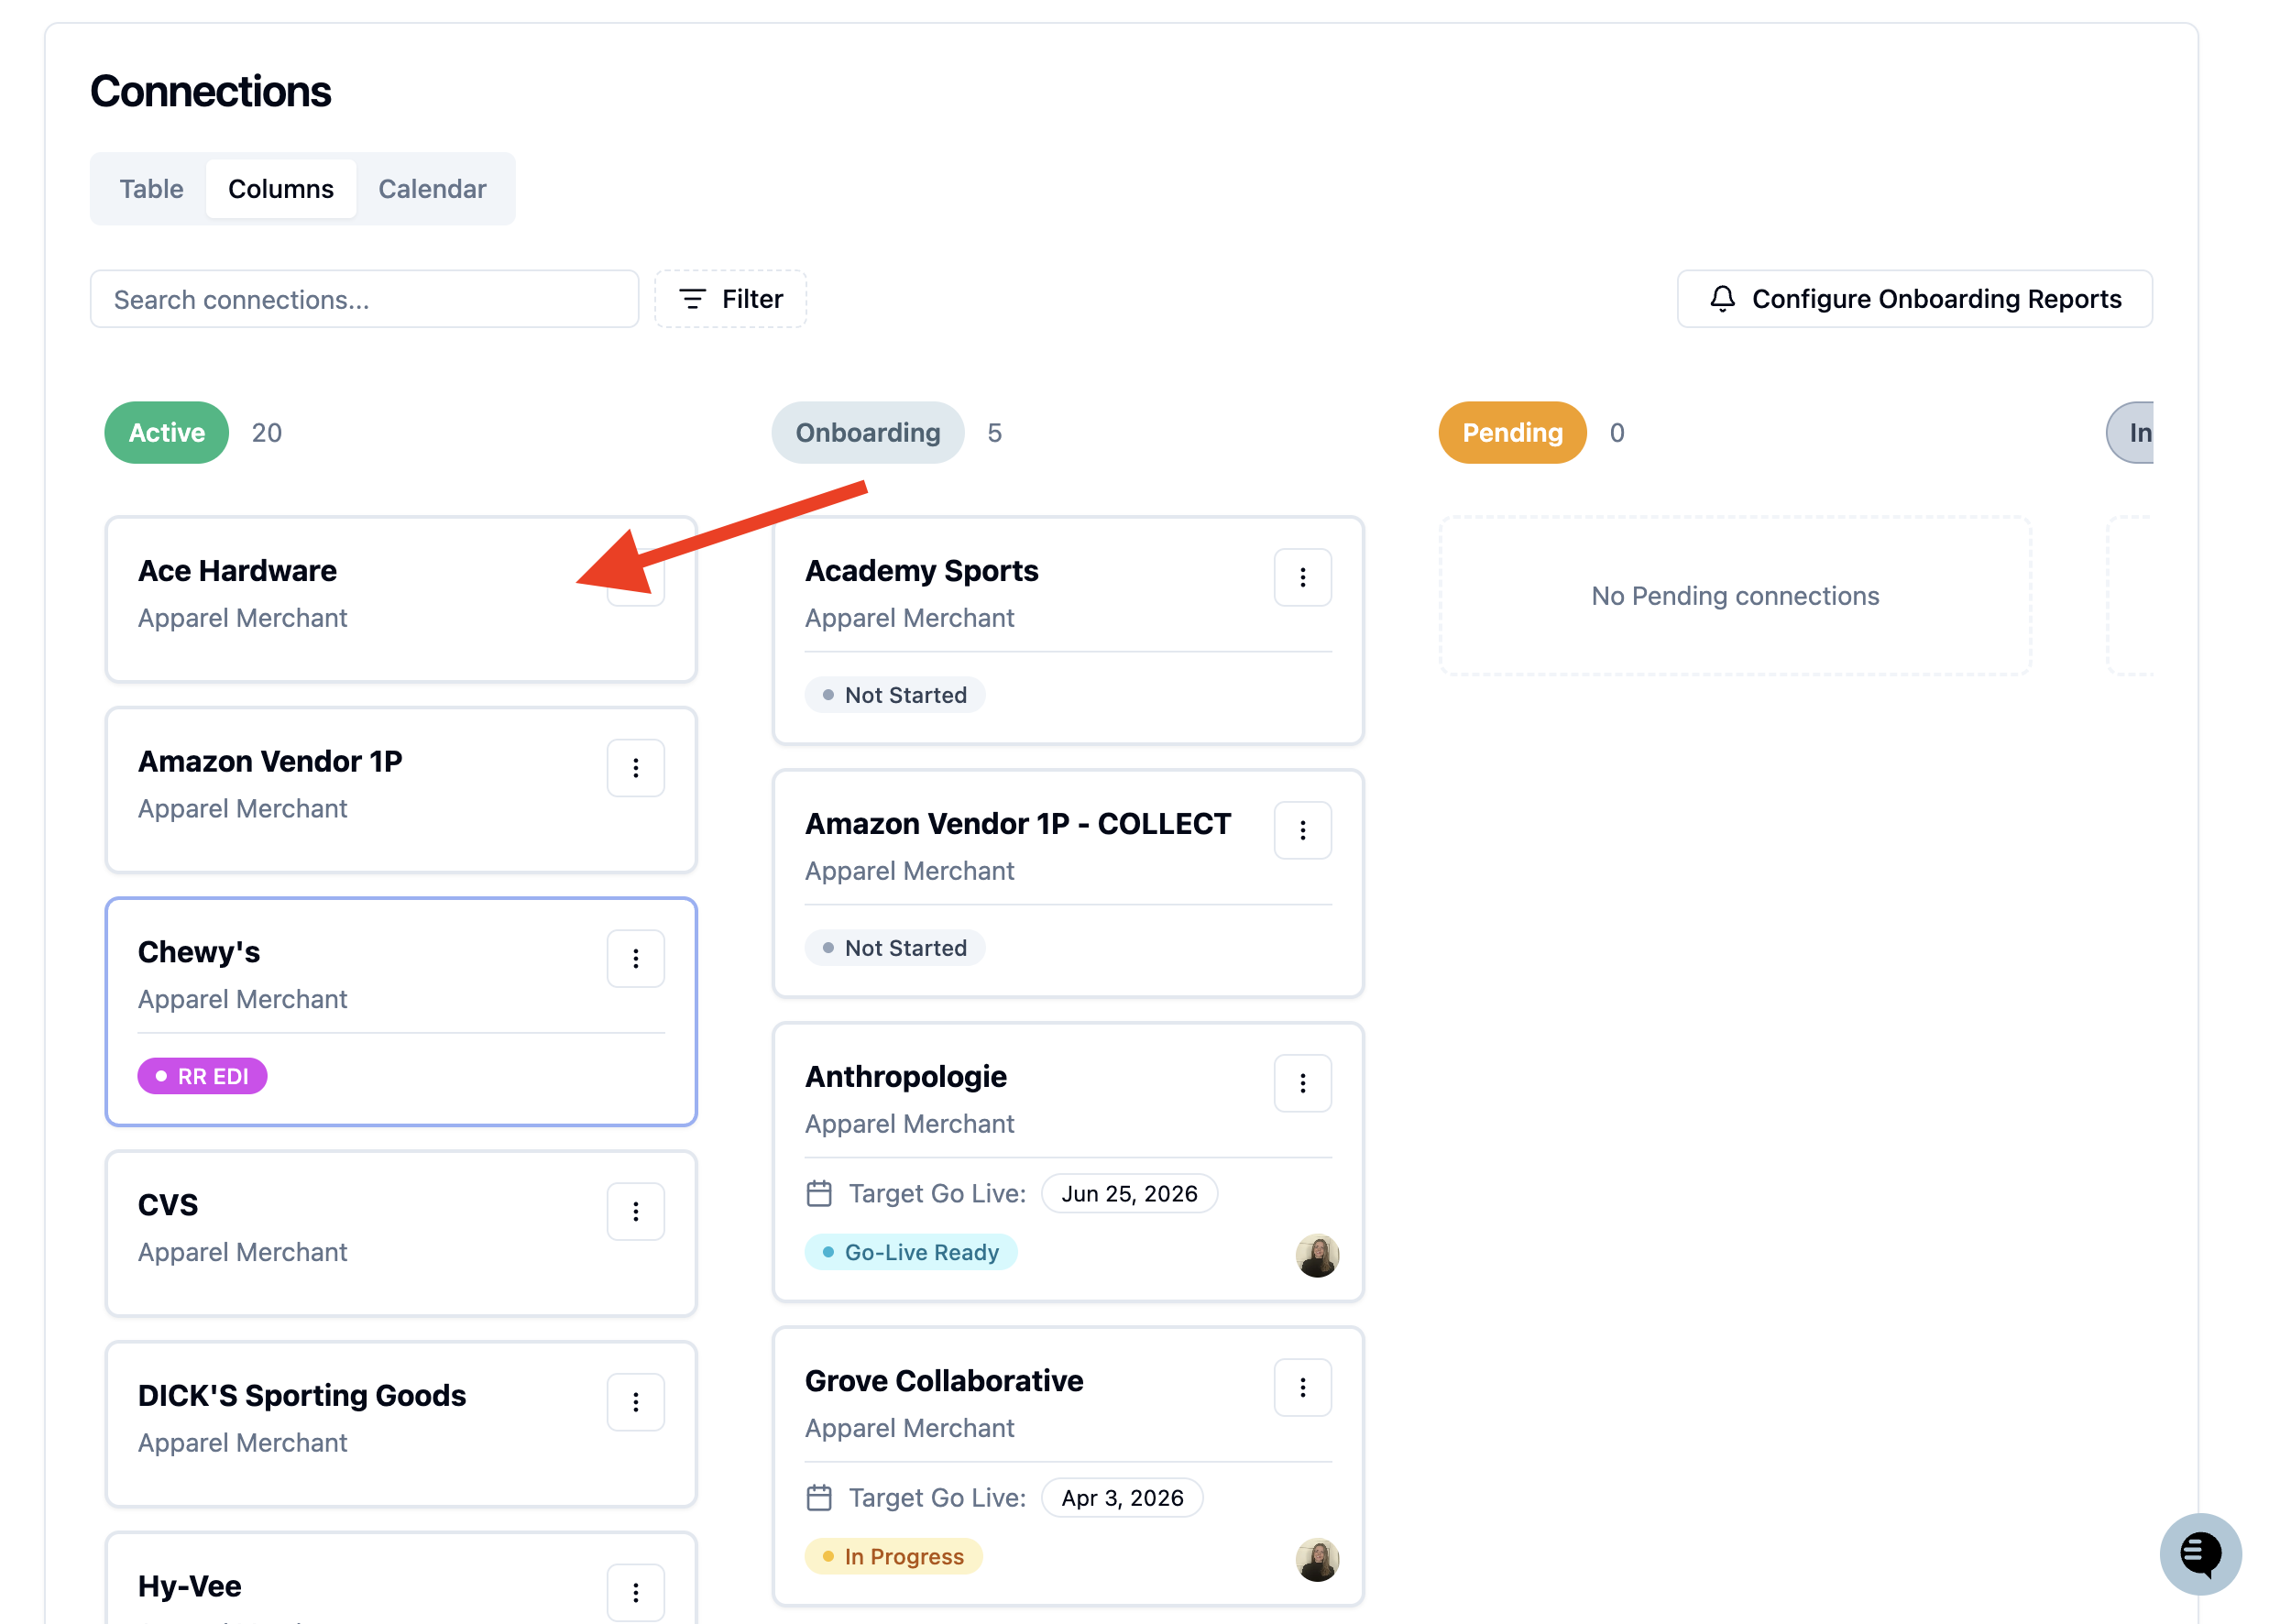Open the Hy-Vee card options menu
Image resolution: width=2269 pixels, height=1624 pixels.
(635, 1592)
